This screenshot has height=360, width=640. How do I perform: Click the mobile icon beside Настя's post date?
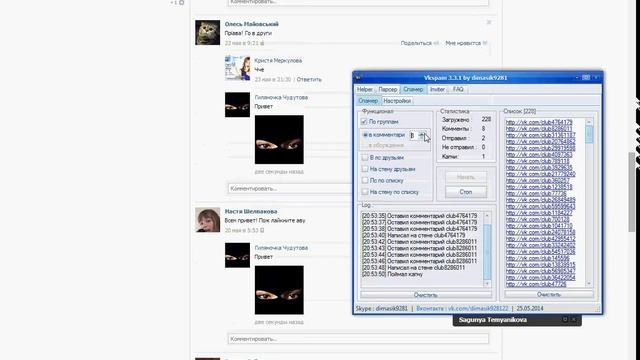(x=262, y=231)
